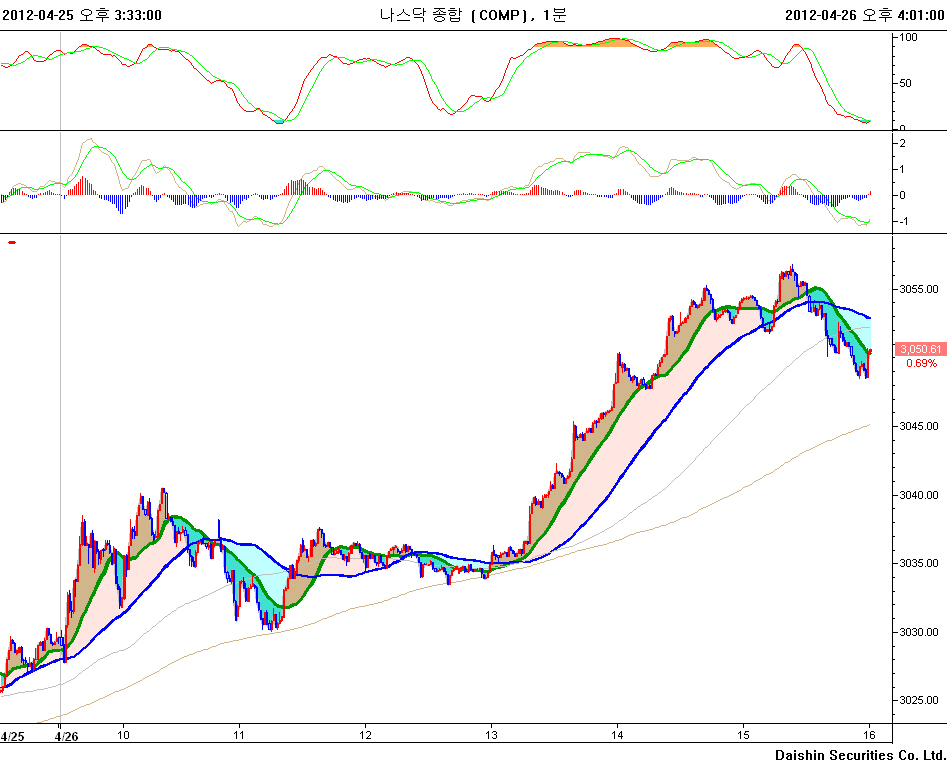Select the 4/25 date label on time axis

click(x=13, y=736)
